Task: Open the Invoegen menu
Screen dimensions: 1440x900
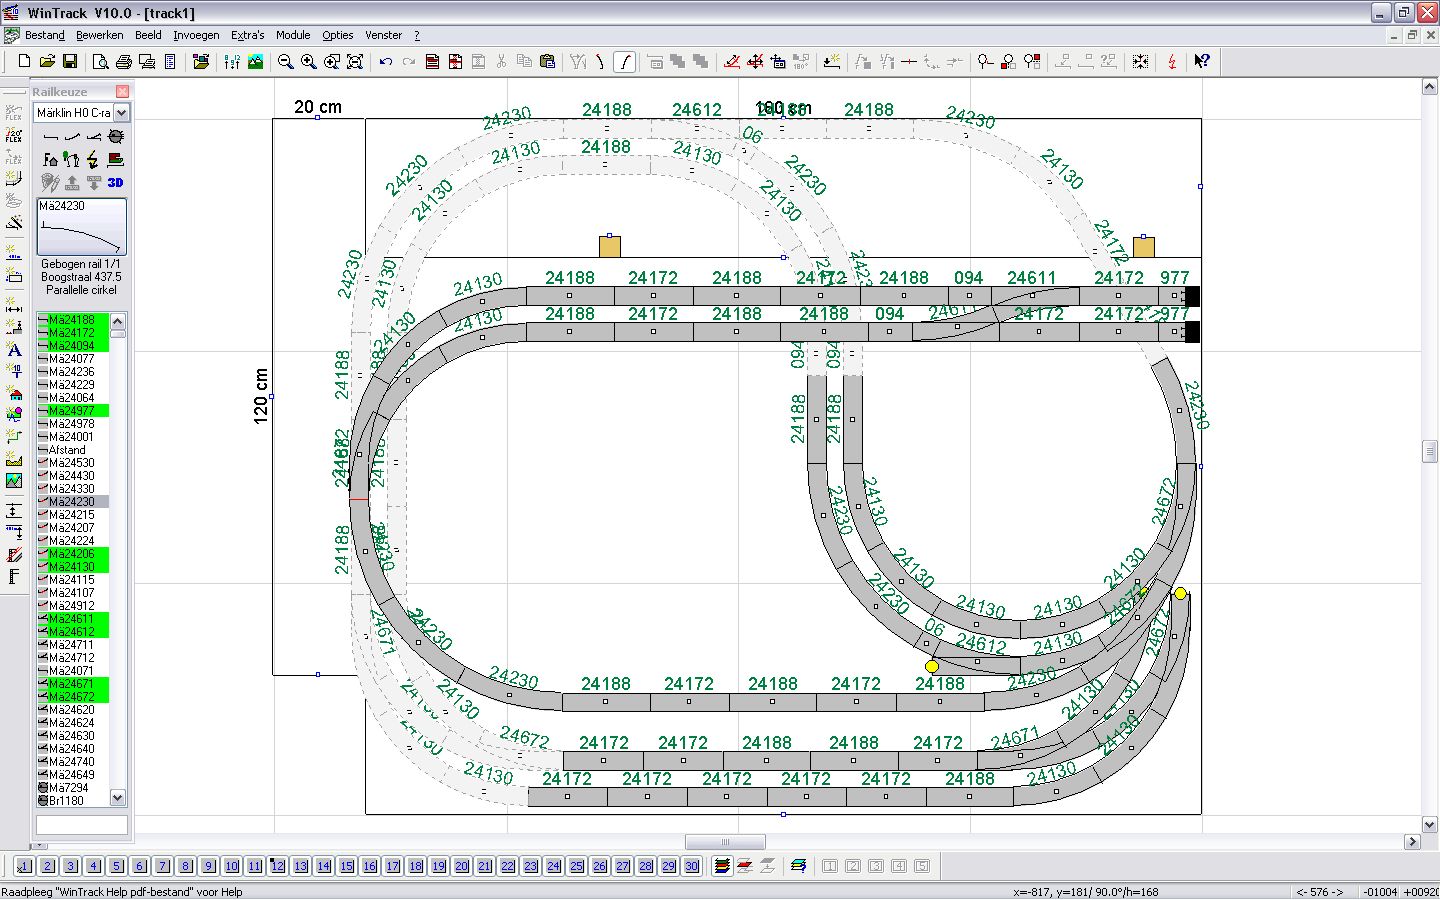Action: point(196,35)
